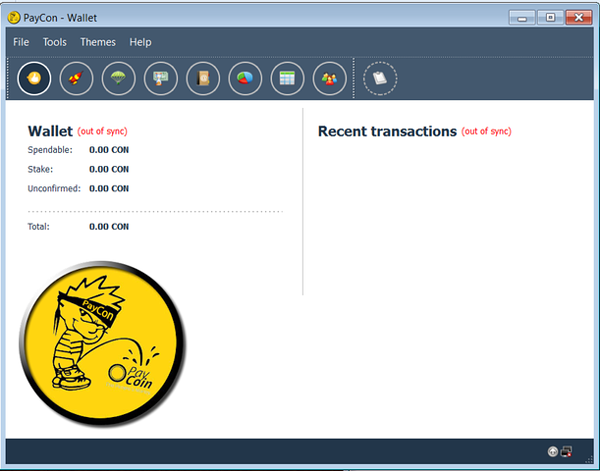Image resolution: width=600 pixels, height=471 pixels.
Task: Click the staking status arrow icon in status bar
Action: 553,452
